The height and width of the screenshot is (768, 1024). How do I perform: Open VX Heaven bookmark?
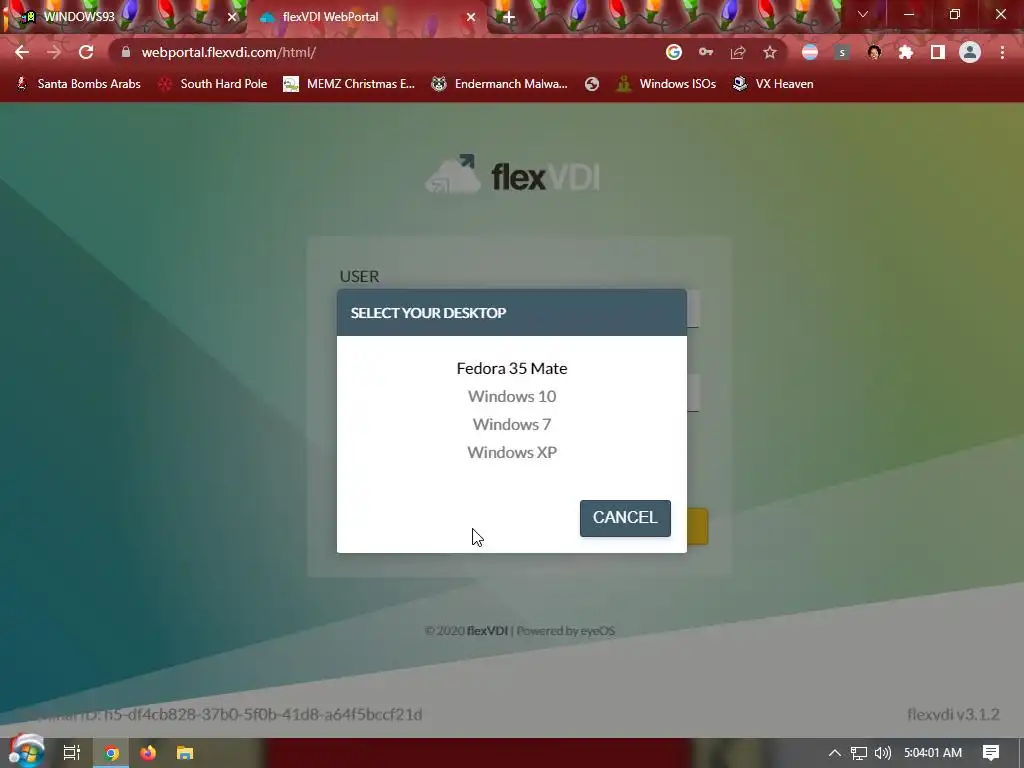pos(773,84)
